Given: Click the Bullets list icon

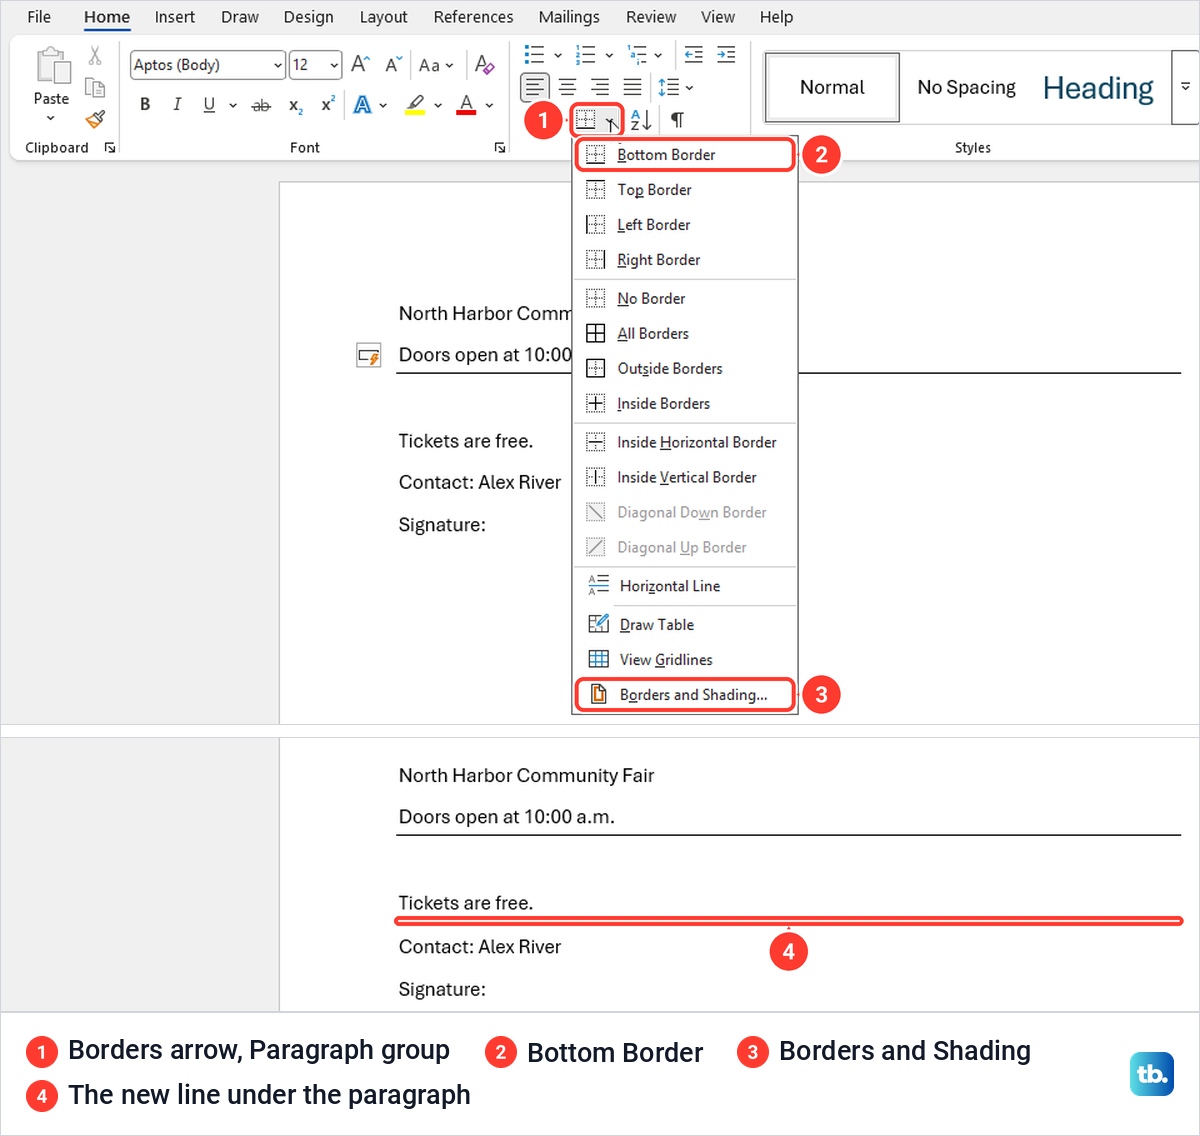Looking at the screenshot, I should click(x=535, y=54).
